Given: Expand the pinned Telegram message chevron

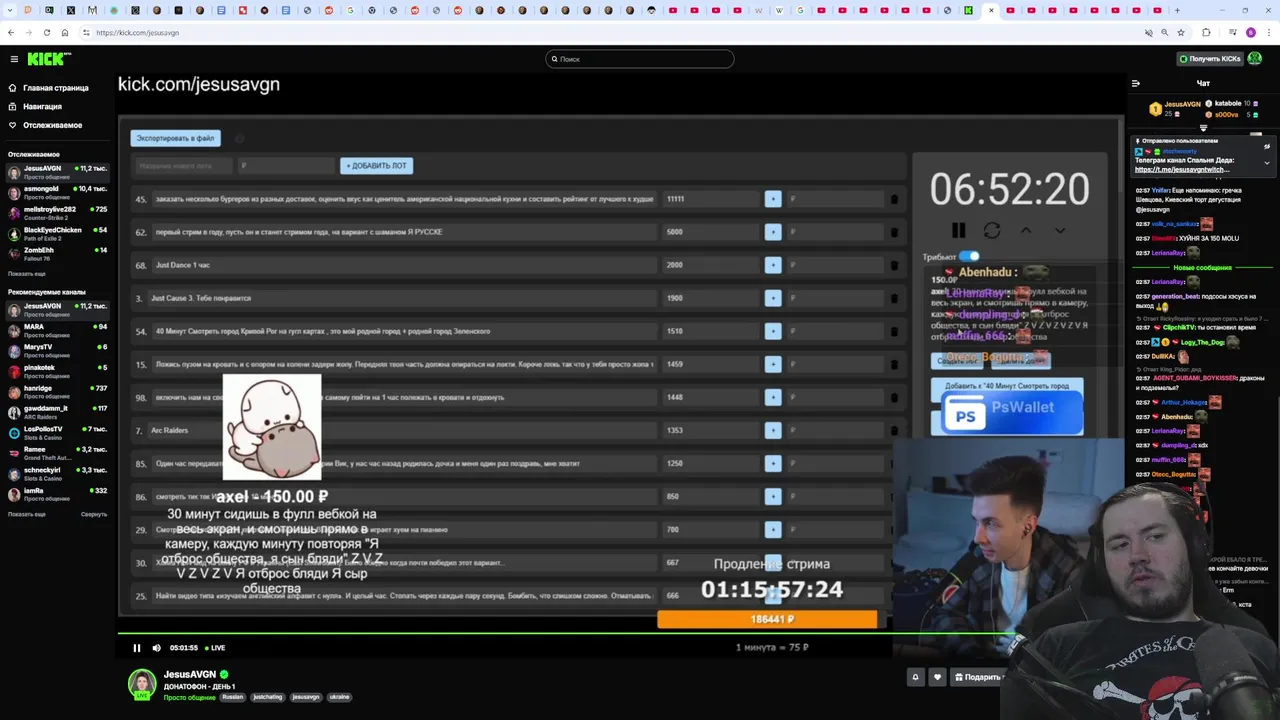Looking at the screenshot, I should (1266, 163).
